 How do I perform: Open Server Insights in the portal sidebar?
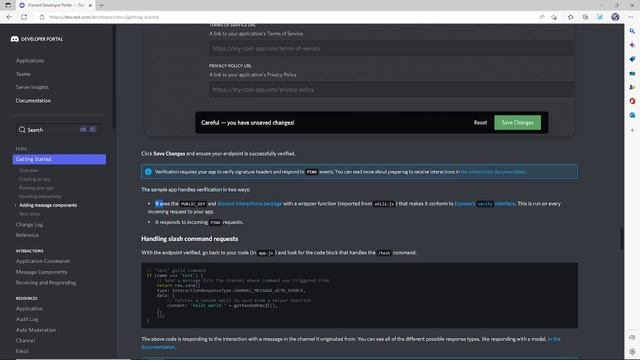[32, 87]
